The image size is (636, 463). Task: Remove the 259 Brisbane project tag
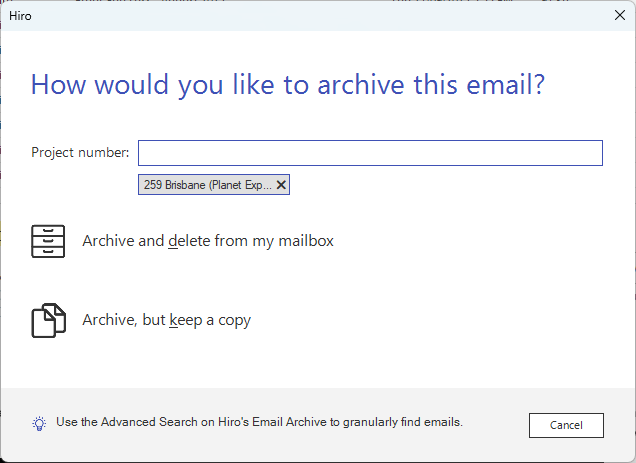click(281, 185)
